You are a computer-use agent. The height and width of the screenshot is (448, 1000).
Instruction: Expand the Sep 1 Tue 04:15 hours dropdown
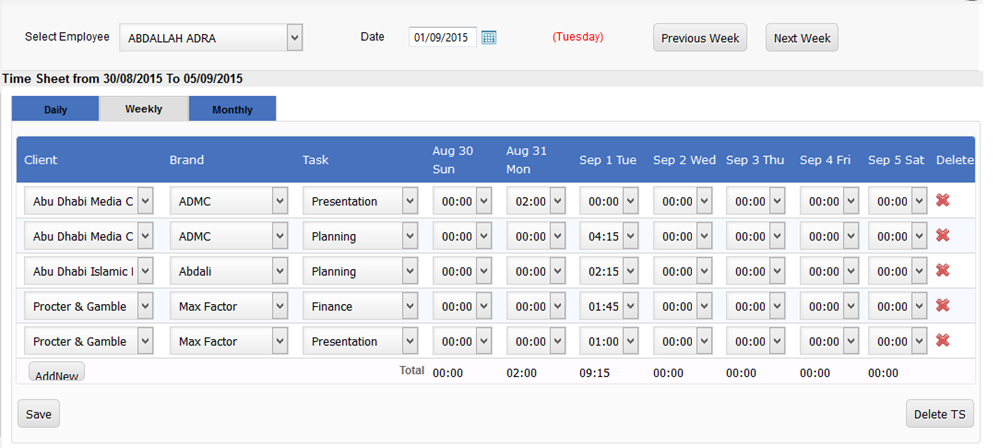pos(609,236)
